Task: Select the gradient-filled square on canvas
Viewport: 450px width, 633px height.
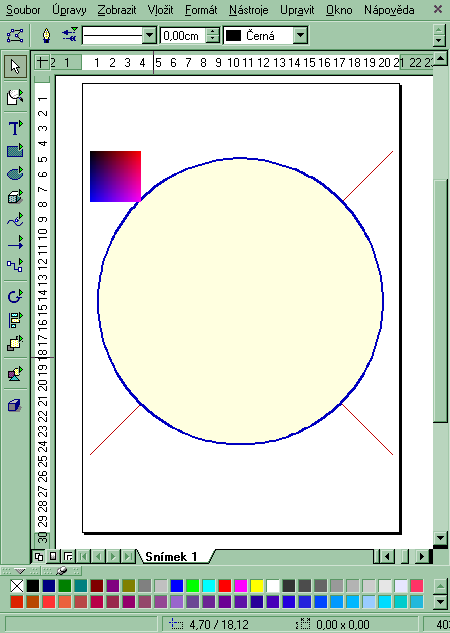Action: click(x=115, y=176)
